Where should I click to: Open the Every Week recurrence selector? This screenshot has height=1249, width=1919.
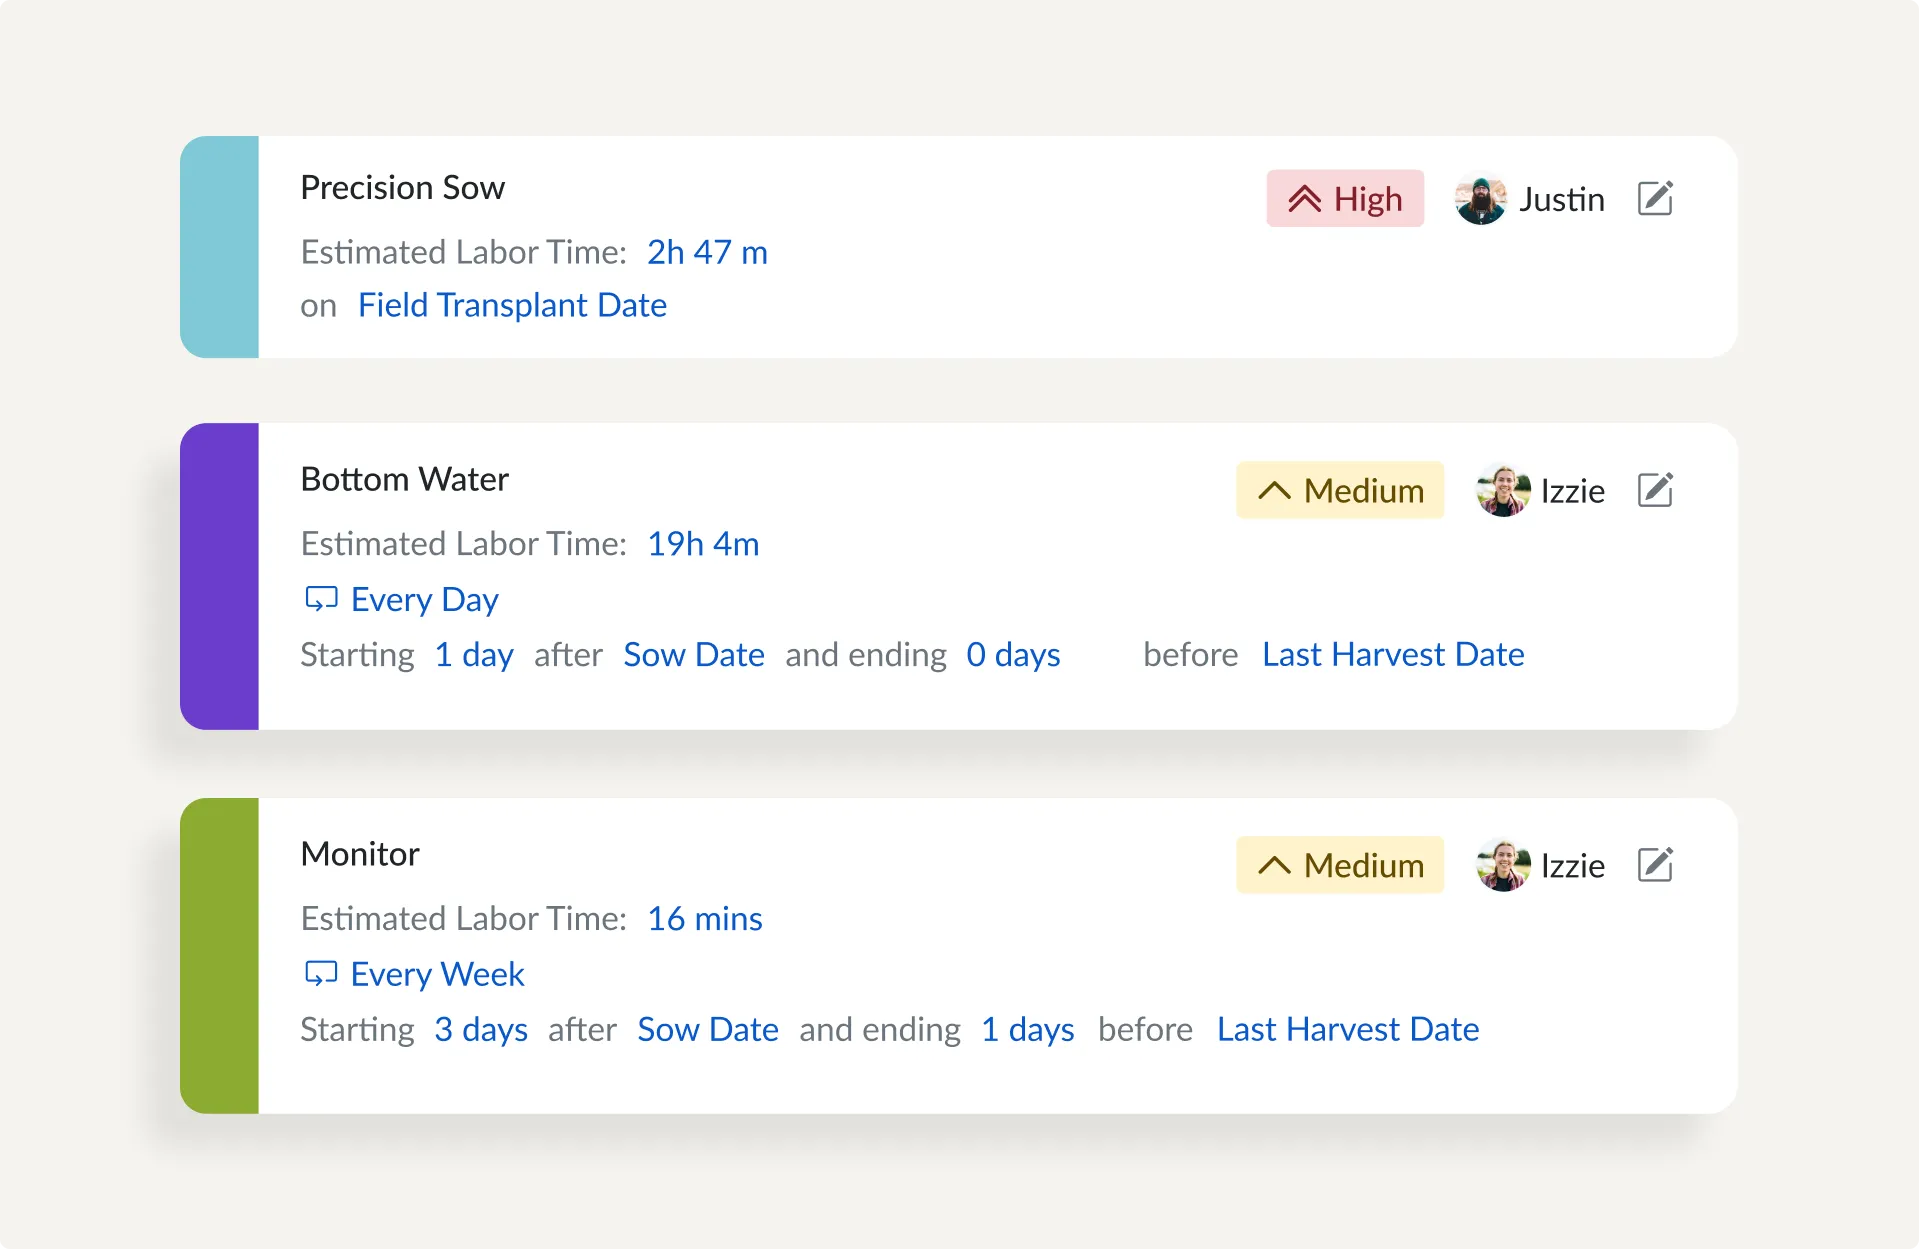tap(437, 973)
